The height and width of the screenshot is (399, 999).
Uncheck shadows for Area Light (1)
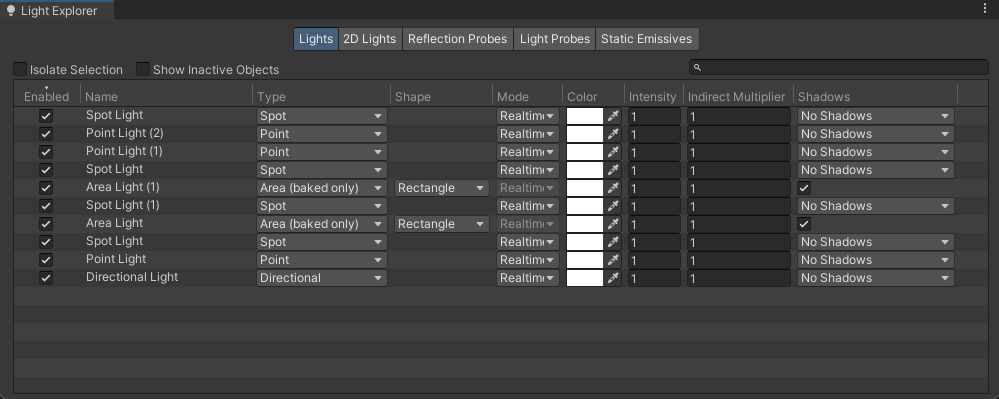pyautogui.click(x=804, y=188)
